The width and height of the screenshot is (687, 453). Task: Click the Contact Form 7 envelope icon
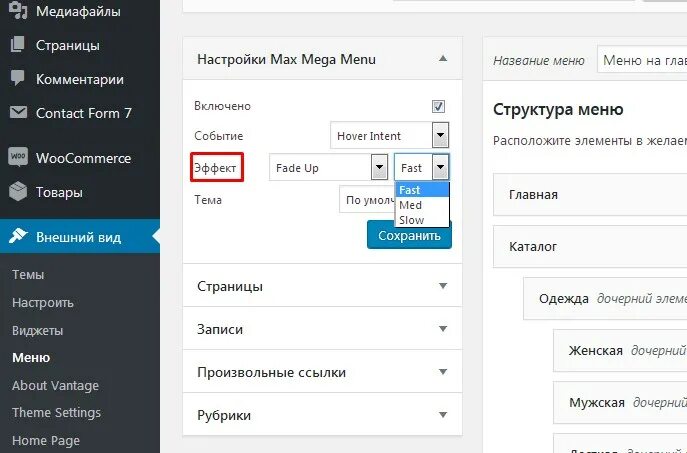pyautogui.click(x=18, y=113)
